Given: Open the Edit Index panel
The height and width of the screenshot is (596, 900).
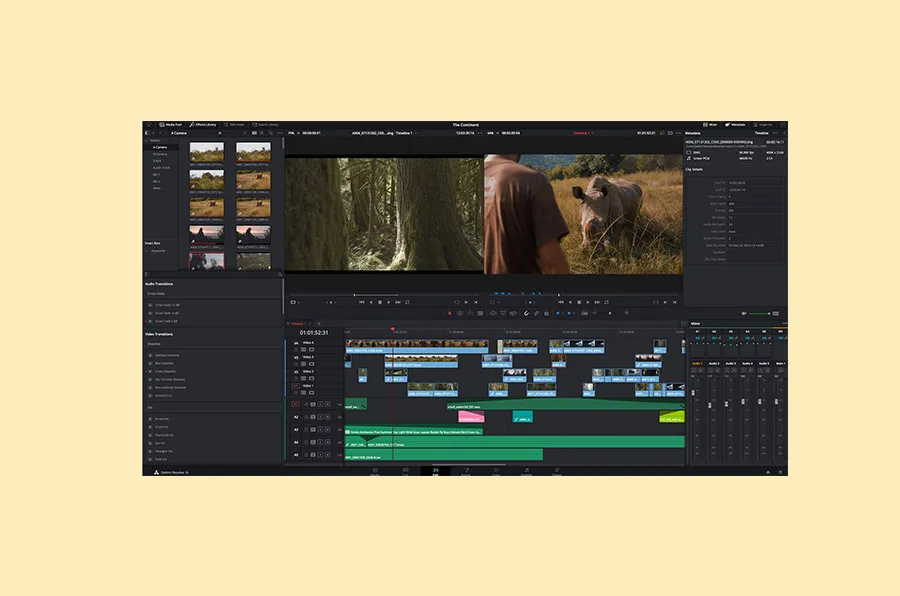Looking at the screenshot, I should pos(233,122).
